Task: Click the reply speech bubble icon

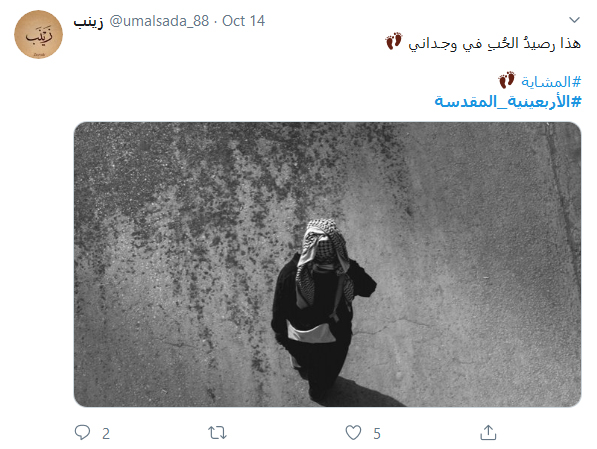Action: pos(82,433)
